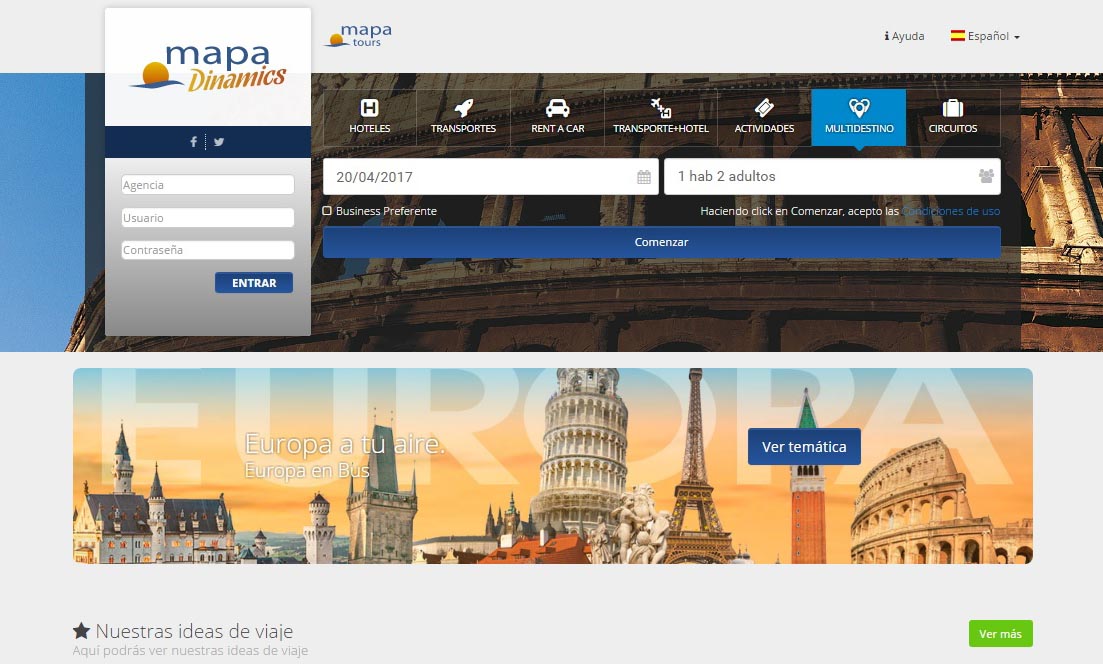This screenshot has width=1103, height=664.
Task: Focus the Agencia input field
Action: pyautogui.click(x=208, y=185)
